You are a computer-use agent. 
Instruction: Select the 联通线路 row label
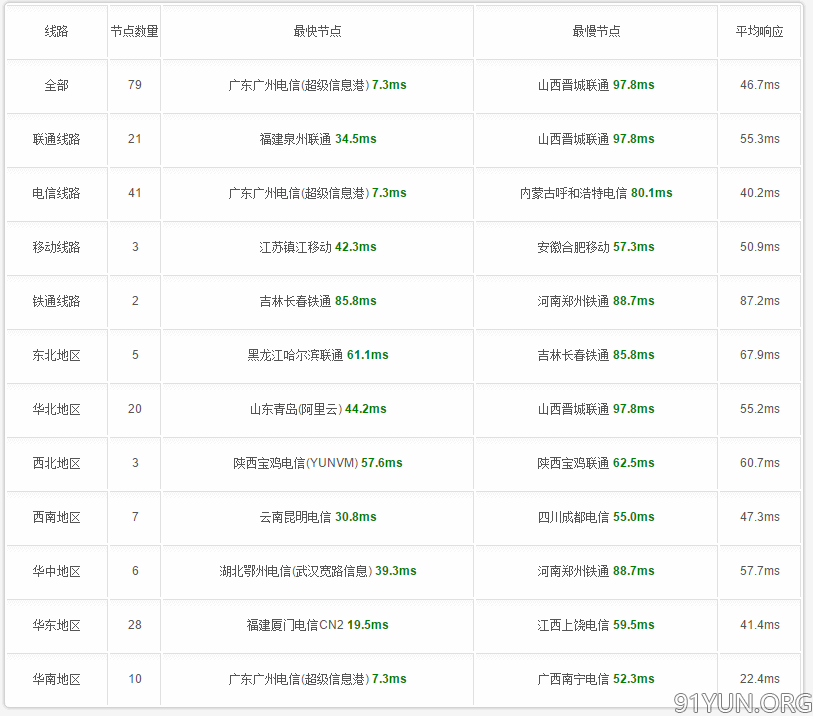[x=57, y=139]
